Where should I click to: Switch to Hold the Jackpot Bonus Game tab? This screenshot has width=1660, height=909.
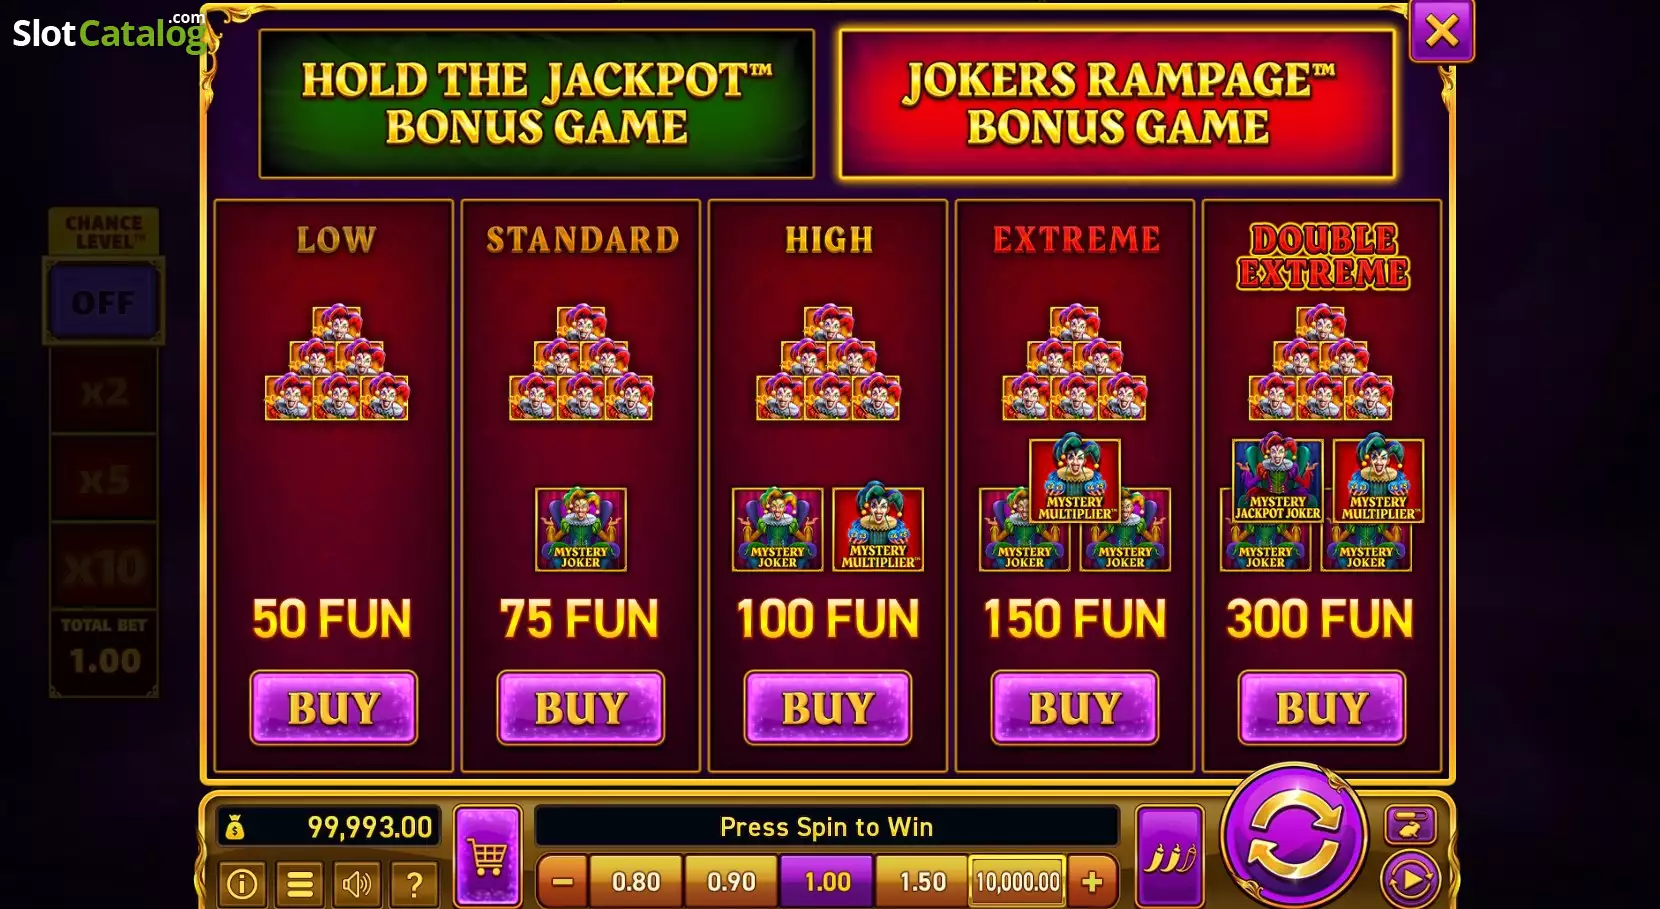pyautogui.click(x=537, y=104)
